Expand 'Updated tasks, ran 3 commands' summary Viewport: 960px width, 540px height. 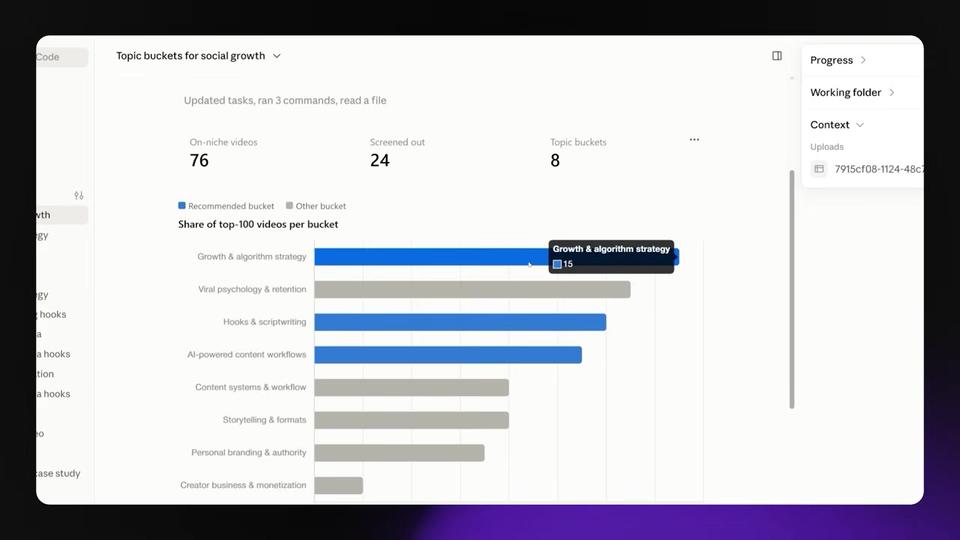click(285, 100)
